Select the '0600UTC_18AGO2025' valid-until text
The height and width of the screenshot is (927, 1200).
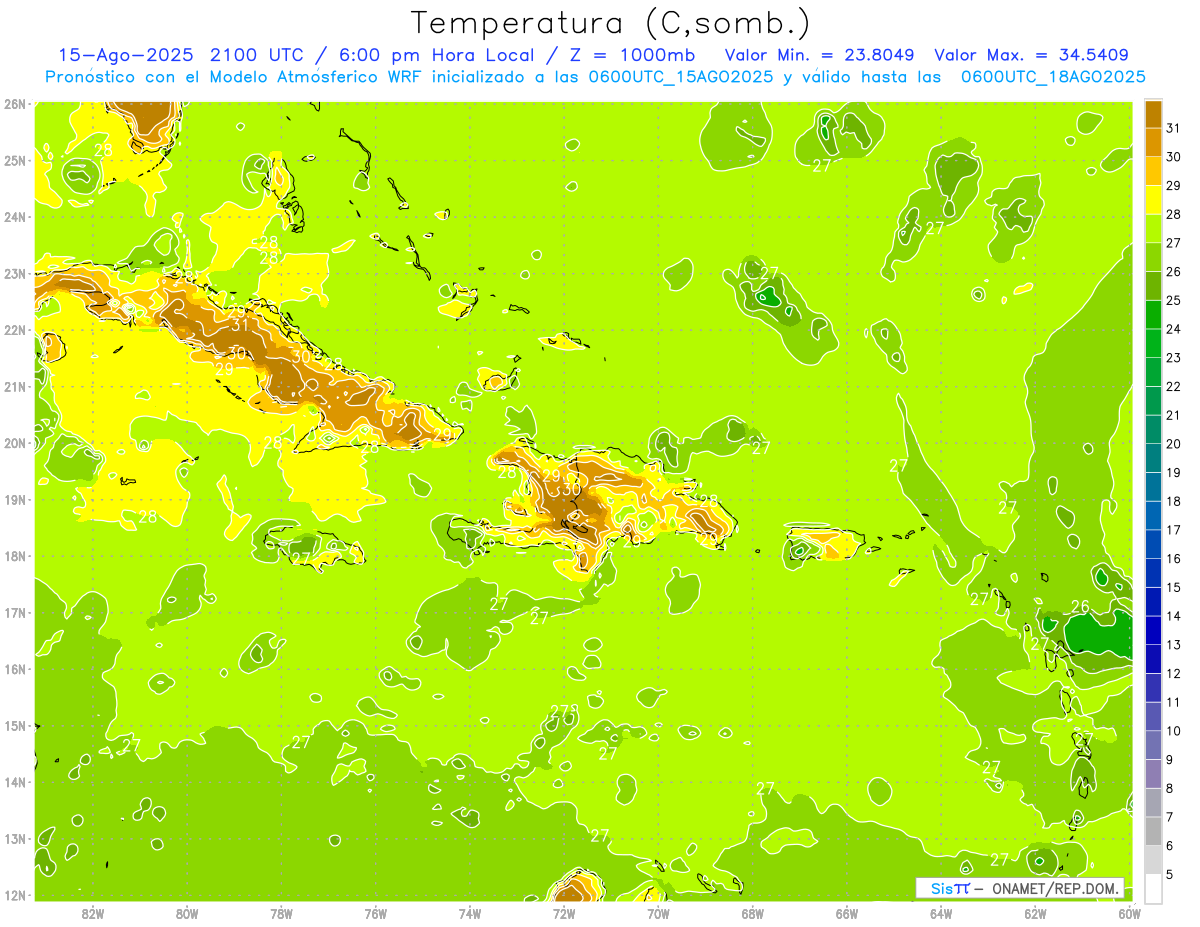(1052, 77)
